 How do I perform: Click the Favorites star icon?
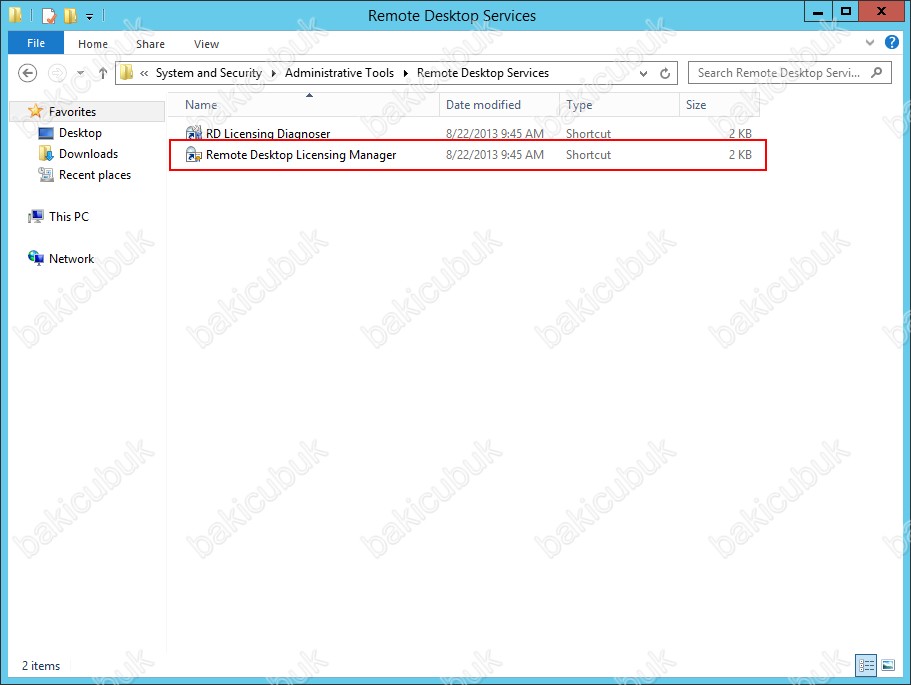coord(35,111)
